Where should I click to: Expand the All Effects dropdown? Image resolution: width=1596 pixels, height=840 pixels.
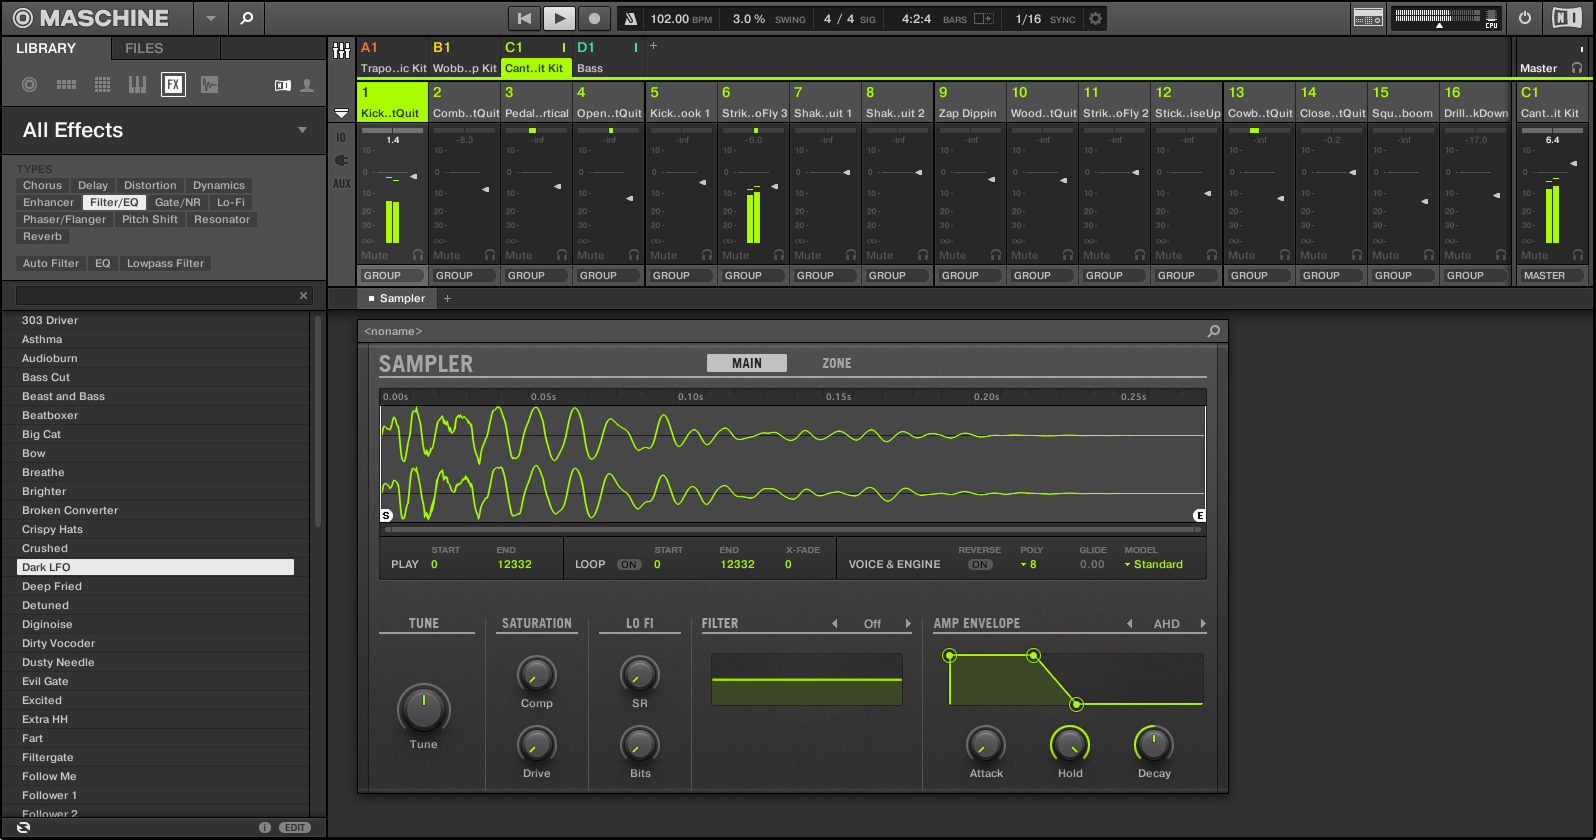pos(302,130)
